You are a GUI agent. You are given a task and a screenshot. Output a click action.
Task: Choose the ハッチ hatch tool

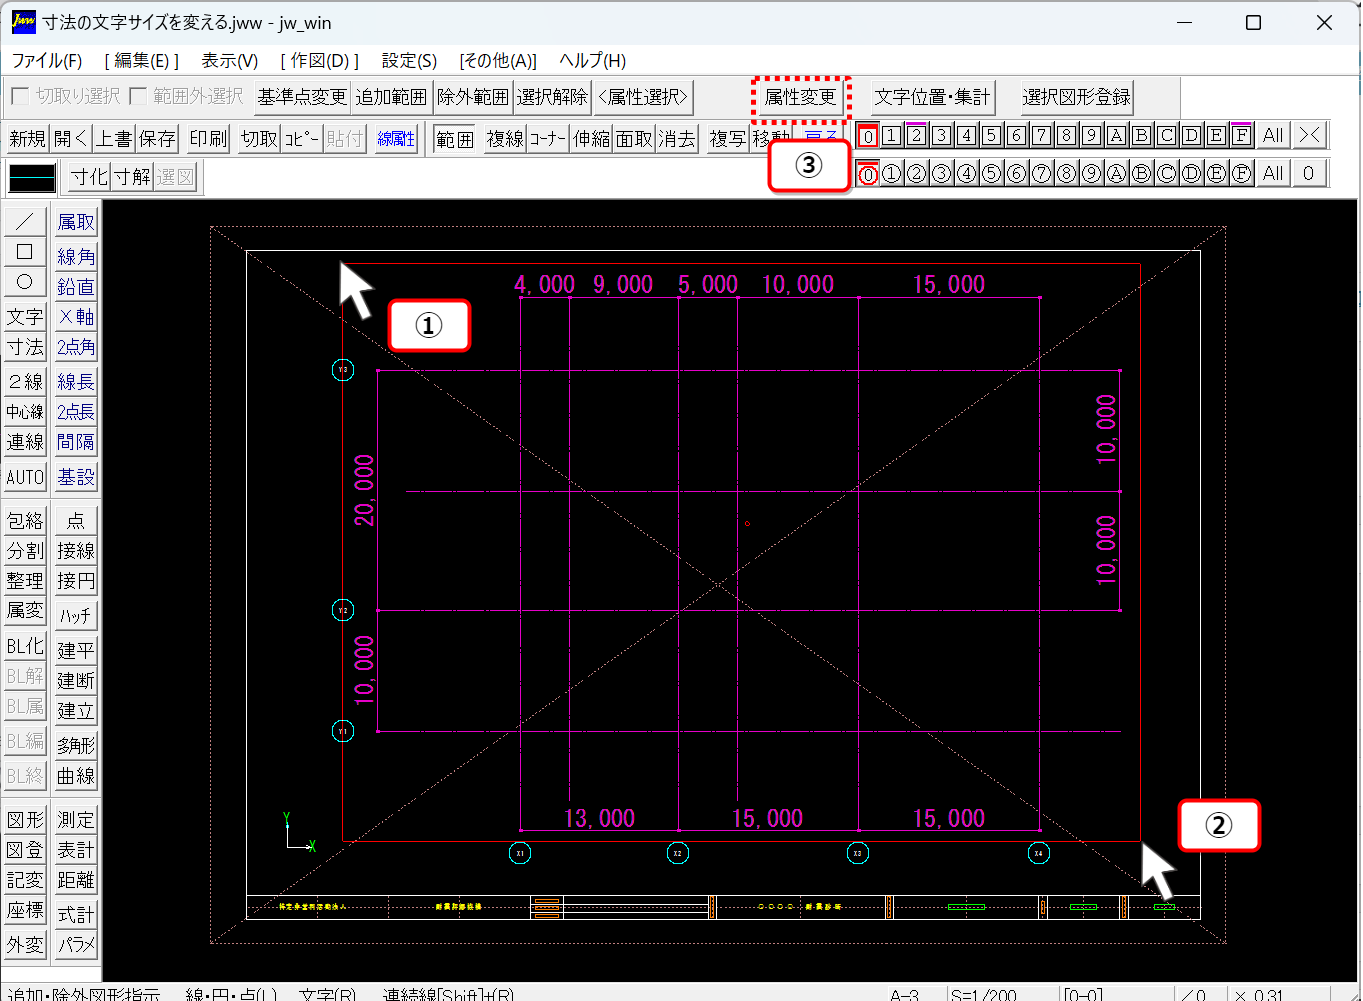[76, 616]
